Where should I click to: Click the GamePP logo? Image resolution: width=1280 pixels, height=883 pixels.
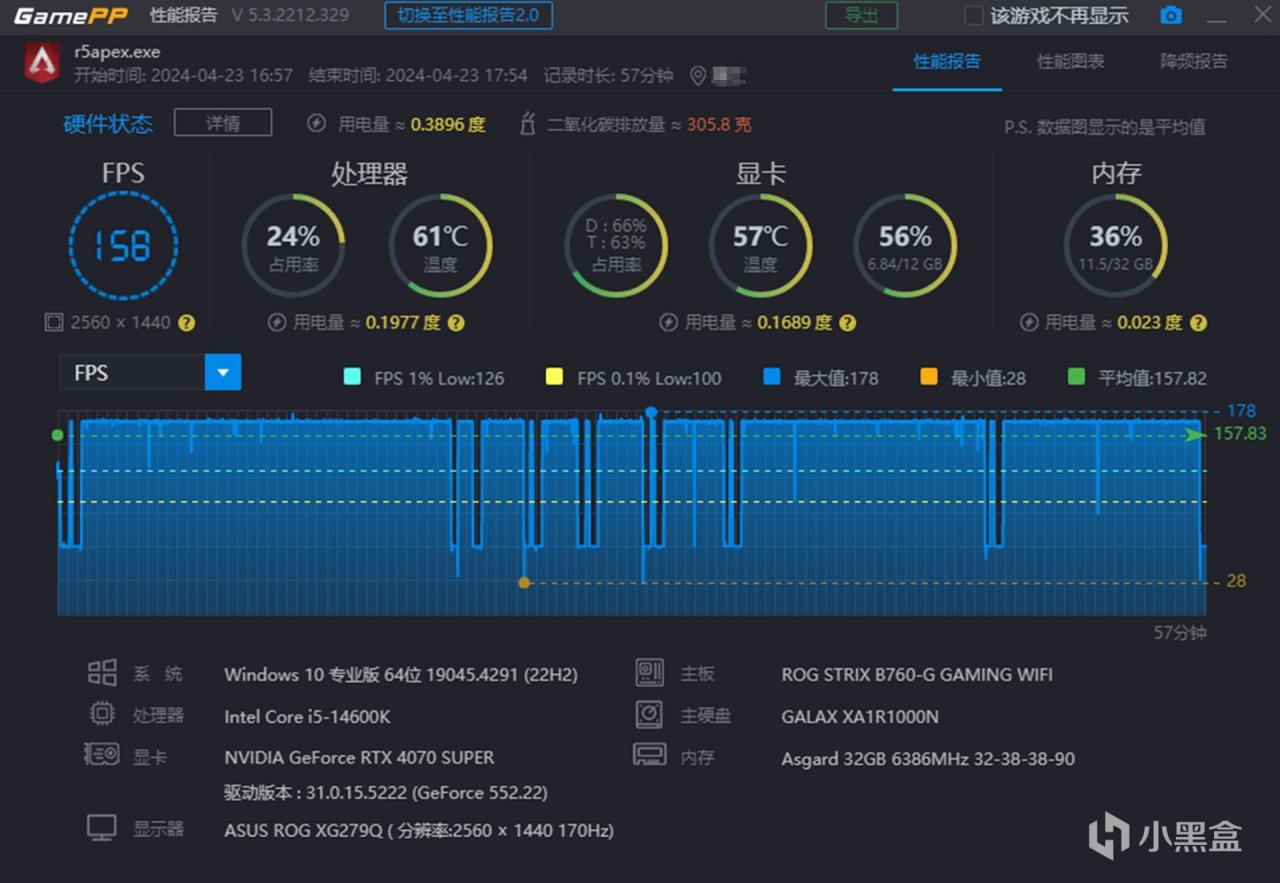coord(70,16)
